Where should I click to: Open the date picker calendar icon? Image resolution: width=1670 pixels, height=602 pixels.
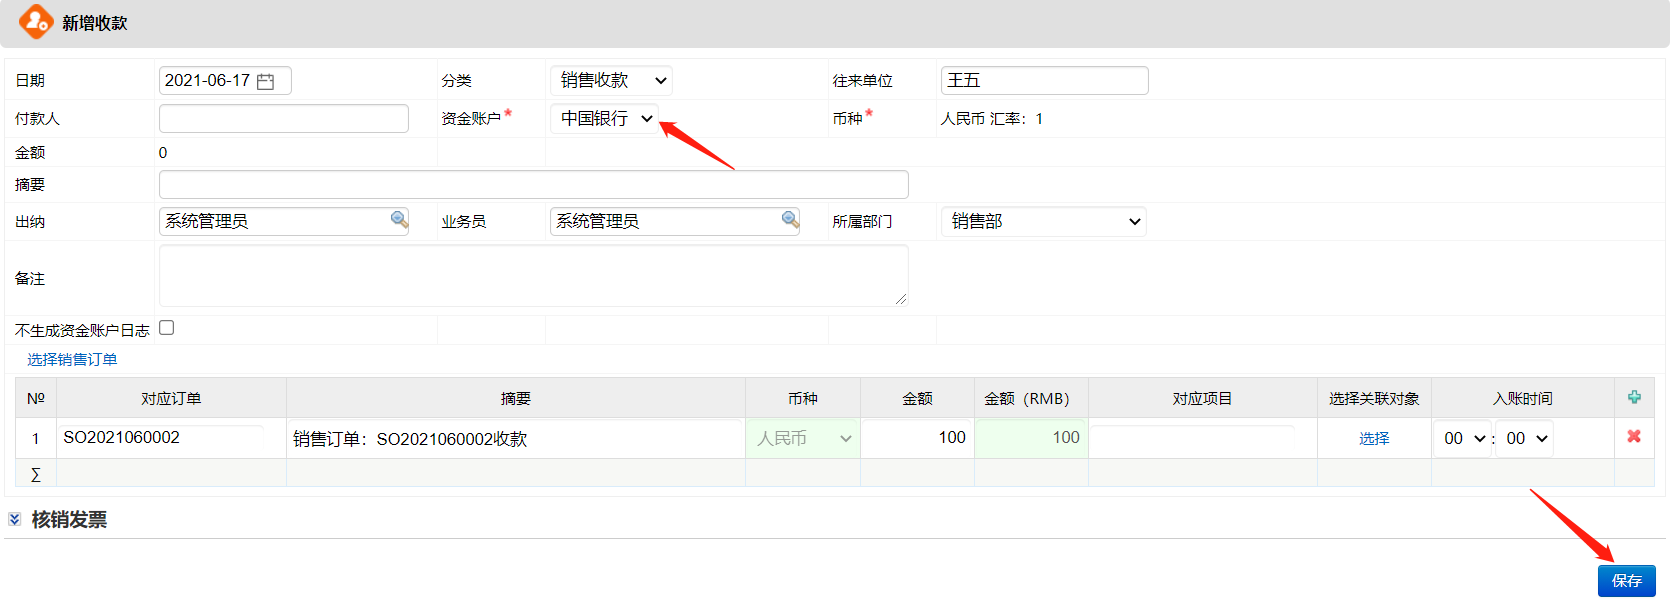pyautogui.click(x=265, y=81)
